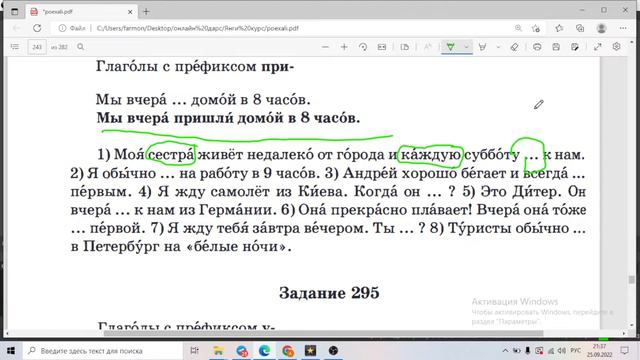Click the fit to width icon
Image resolution: width=640 pixels, height=360 pixels.
pos(382,47)
